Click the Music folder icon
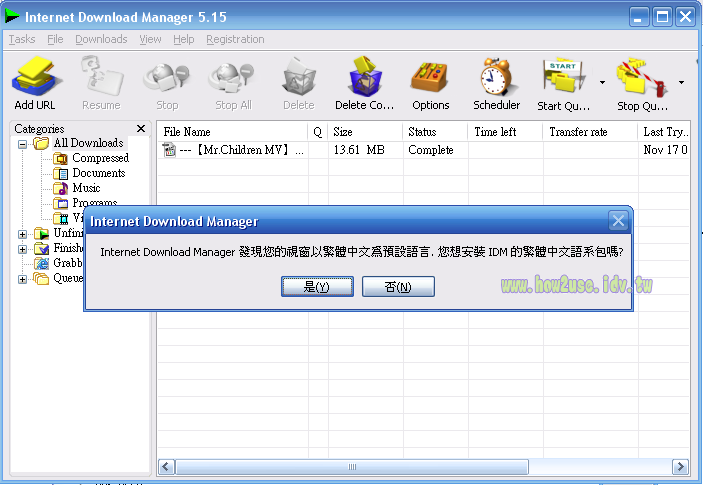The image size is (703, 485). pyautogui.click(x=61, y=188)
